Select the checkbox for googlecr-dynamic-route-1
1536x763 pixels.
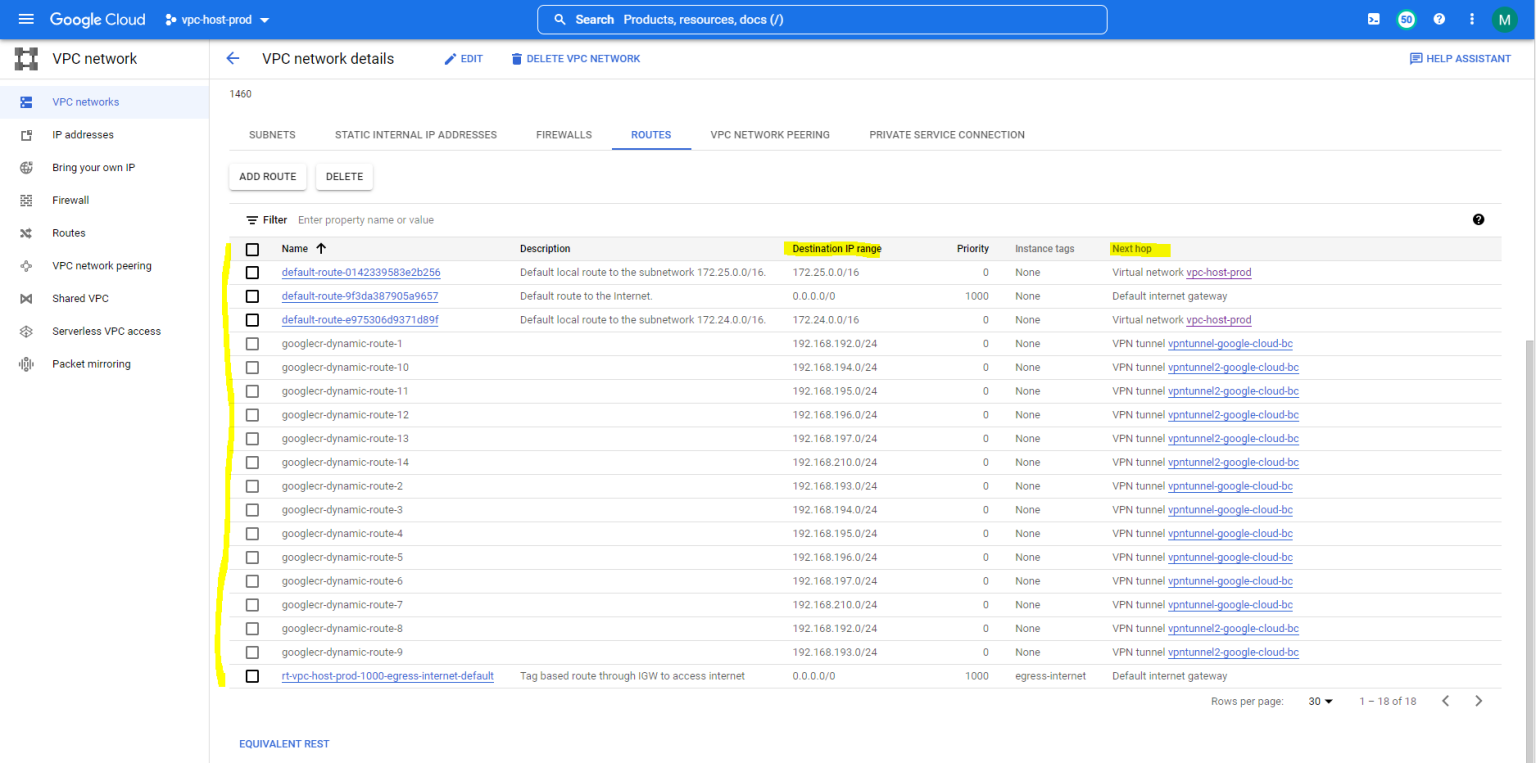(251, 343)
